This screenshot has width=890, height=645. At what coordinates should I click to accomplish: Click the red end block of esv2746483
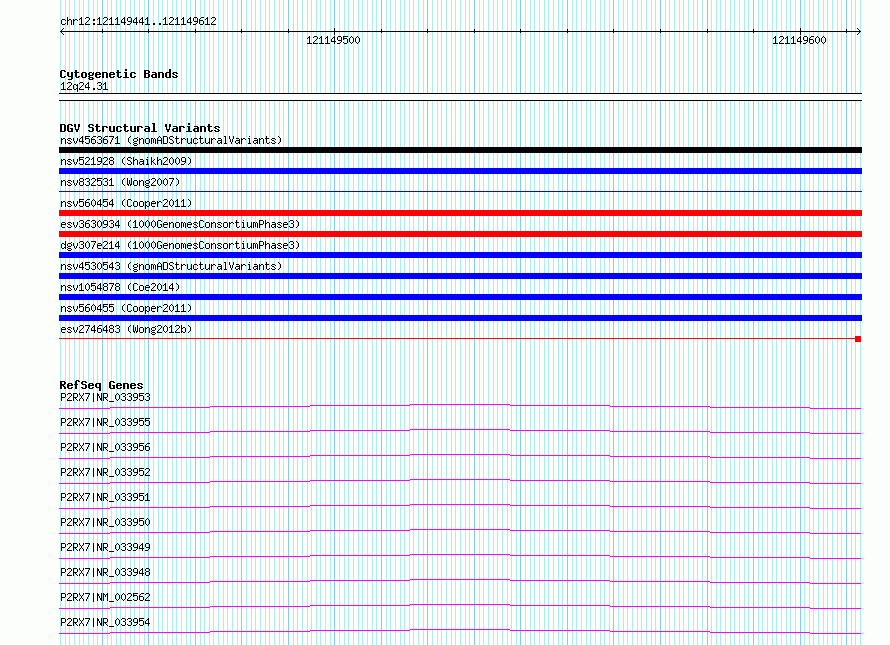(x=858, y=339)
